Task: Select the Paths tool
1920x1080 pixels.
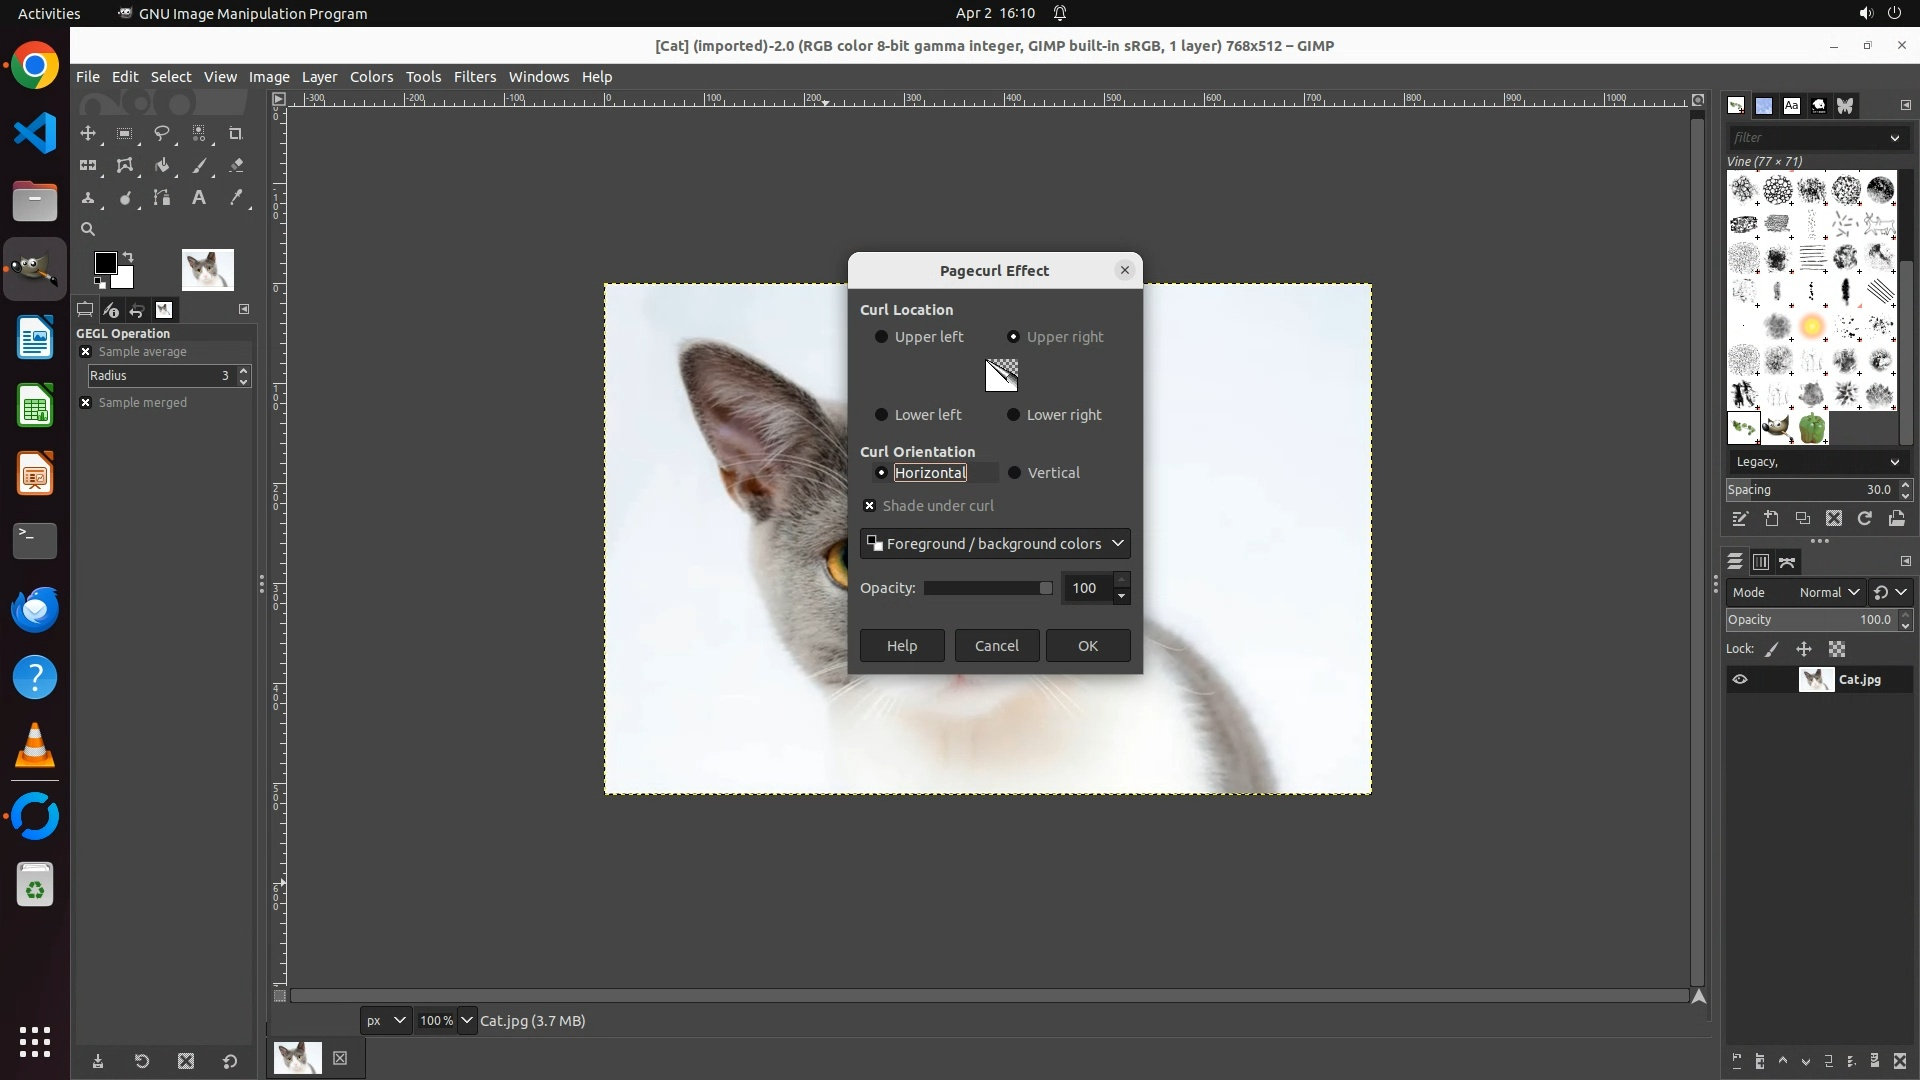Action: coord(162,198)
